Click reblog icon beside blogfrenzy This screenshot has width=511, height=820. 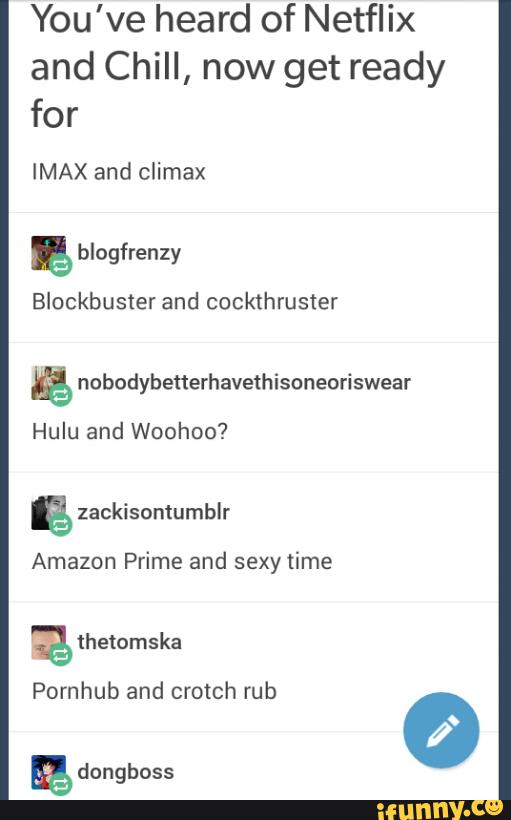61,266
